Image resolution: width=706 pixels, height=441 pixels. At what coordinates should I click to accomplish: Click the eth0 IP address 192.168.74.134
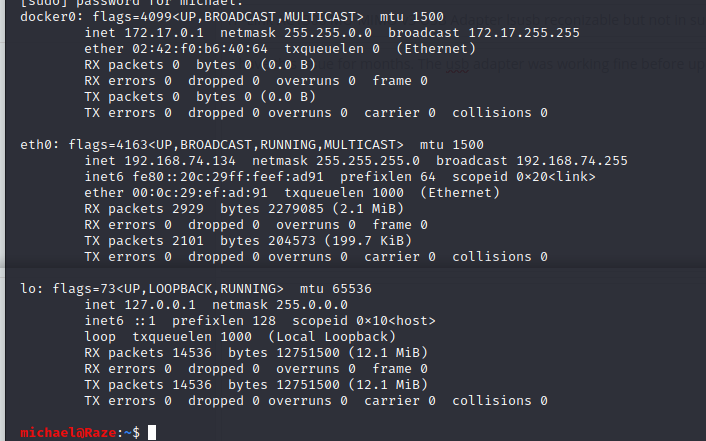click(x=185, y=160)
